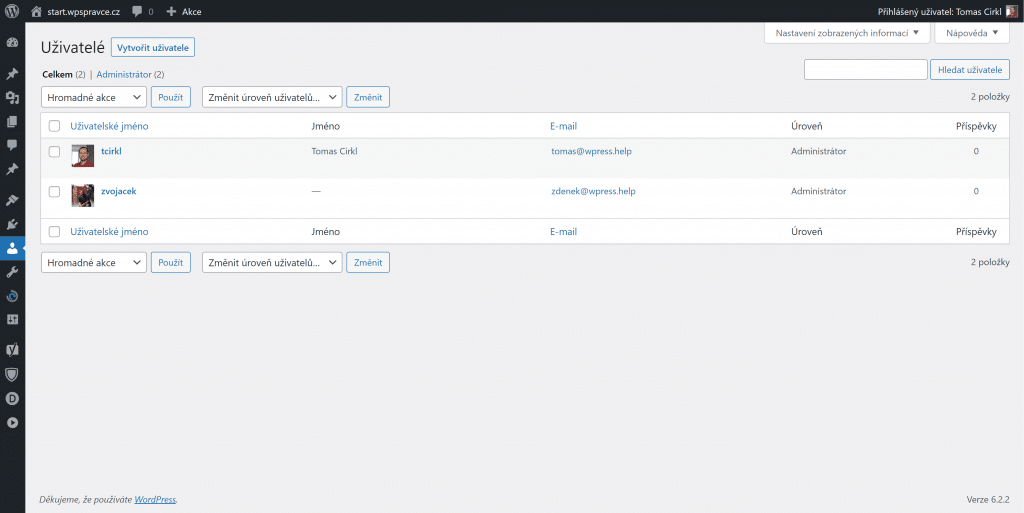Tick the select-all checkbox in table header

[55, 126]
